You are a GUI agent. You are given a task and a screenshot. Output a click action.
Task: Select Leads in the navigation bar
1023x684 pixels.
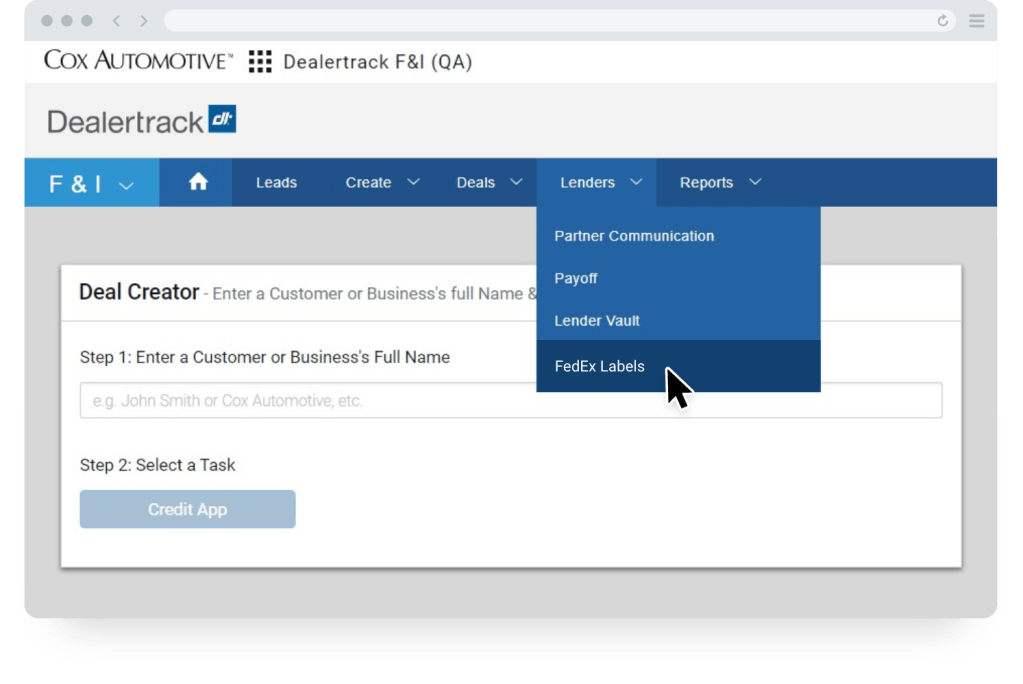(276, 182)
